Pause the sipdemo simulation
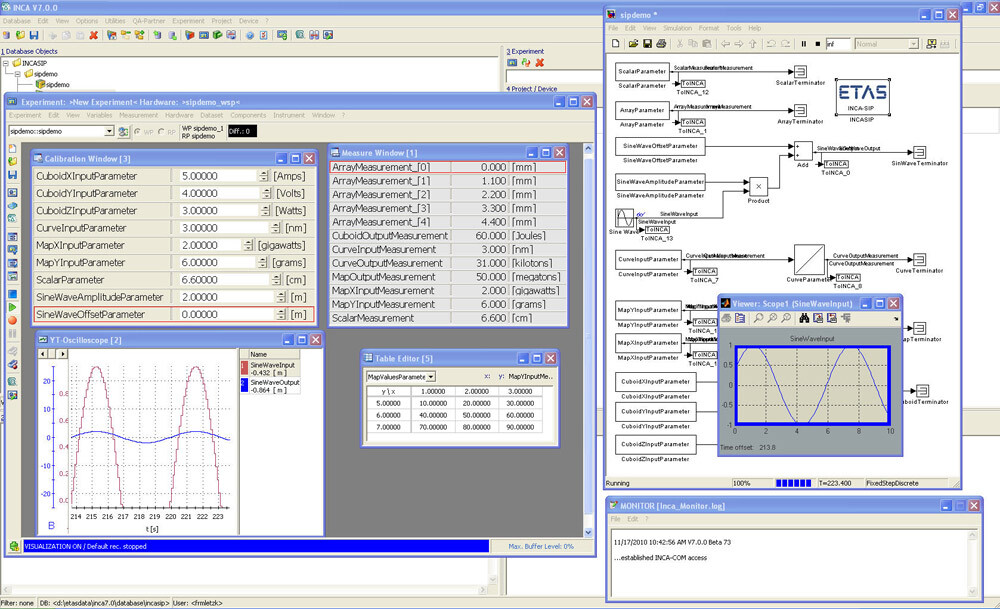The width and height of the screenshot is (1000, 609). tap(804, 44)
